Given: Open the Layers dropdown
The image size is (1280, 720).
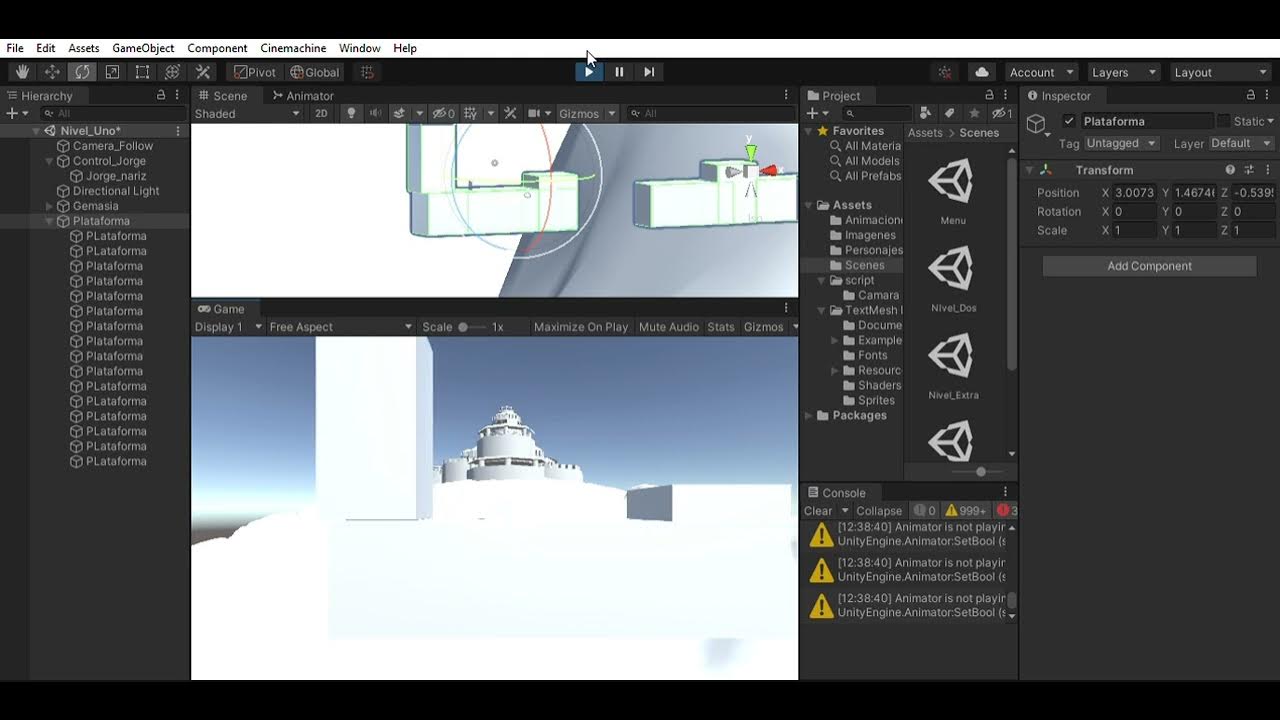Looking at the screenshot, I should 1123,72.
